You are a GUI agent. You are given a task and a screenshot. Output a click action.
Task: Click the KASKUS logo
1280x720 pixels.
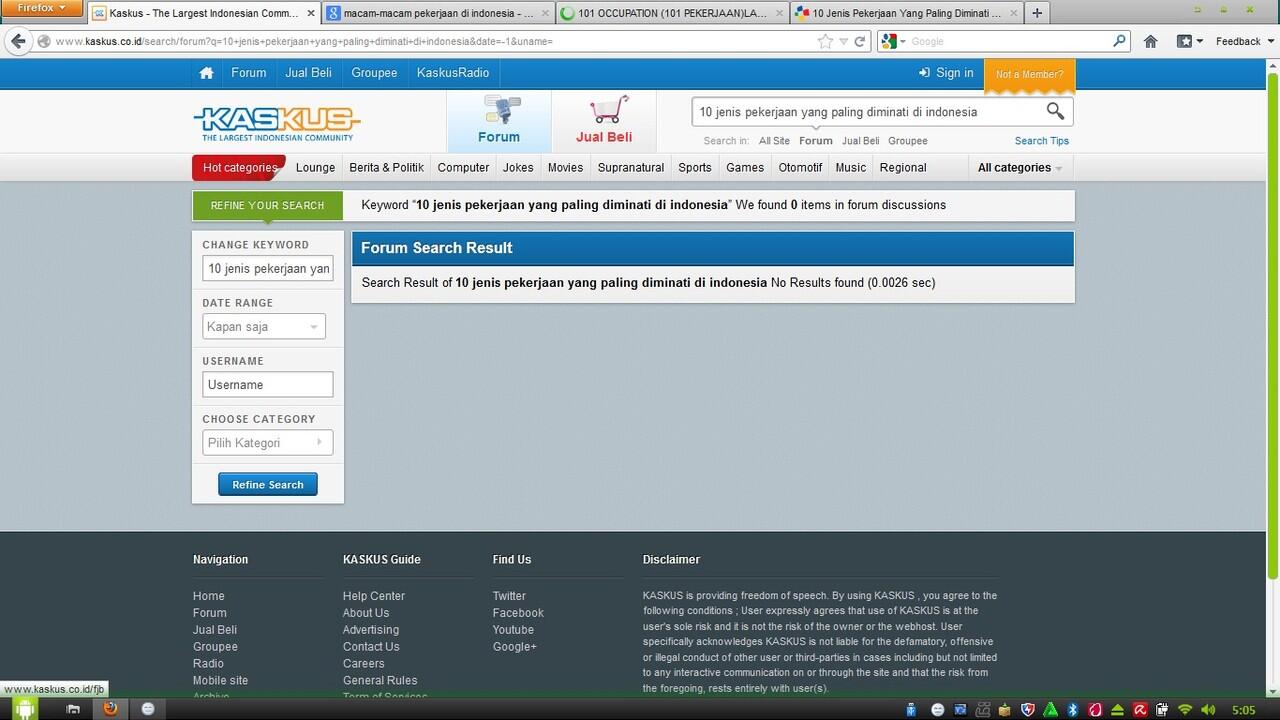(276, 124)
